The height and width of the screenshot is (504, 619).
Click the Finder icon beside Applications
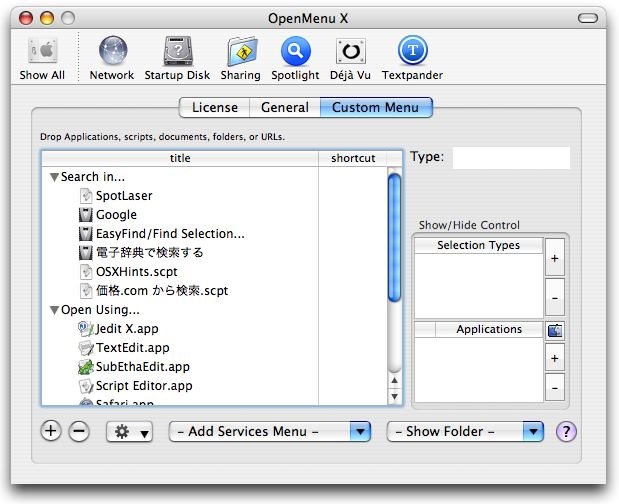tap(555, 331)
